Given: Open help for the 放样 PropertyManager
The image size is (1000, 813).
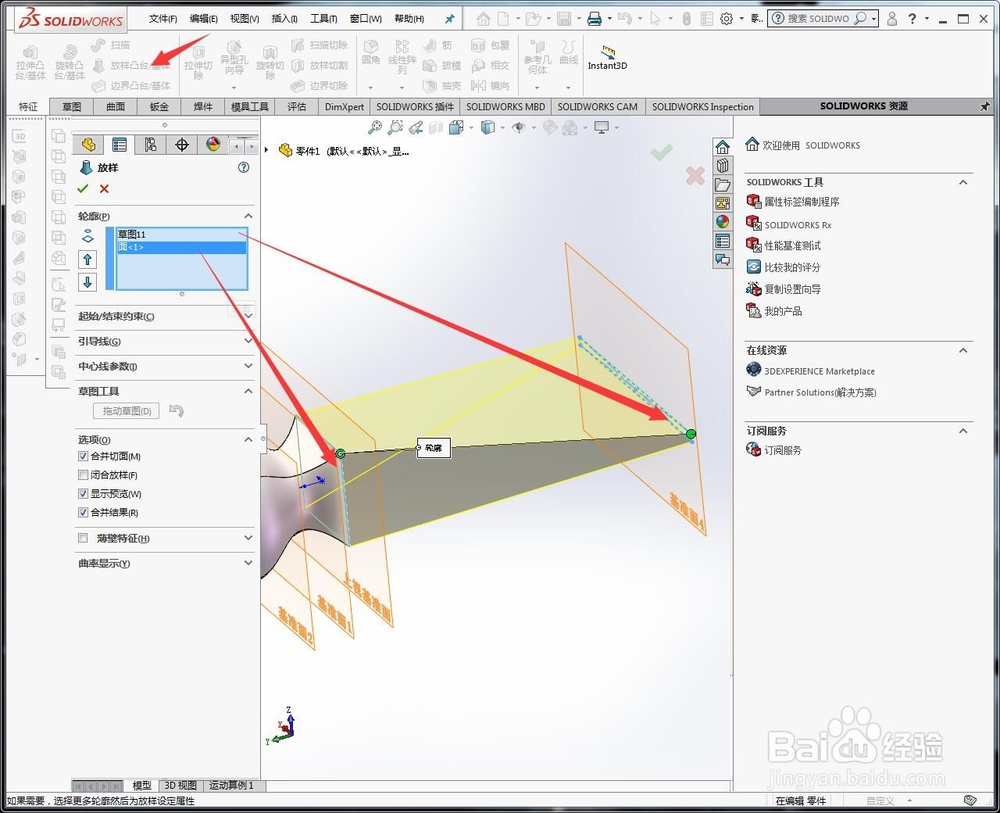Looking at the screenshot, I should tap(244, 168).
